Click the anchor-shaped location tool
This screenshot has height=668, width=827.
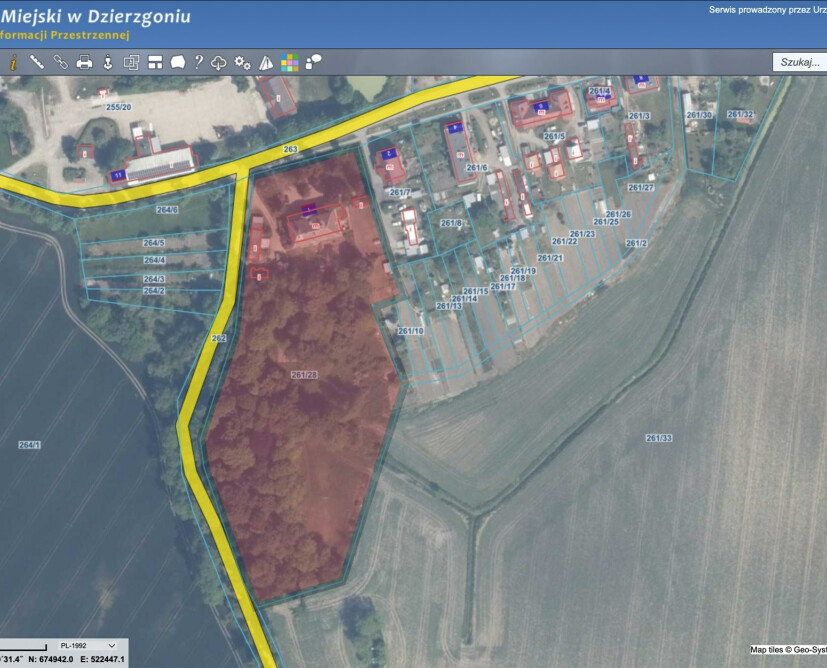[108, 62]
